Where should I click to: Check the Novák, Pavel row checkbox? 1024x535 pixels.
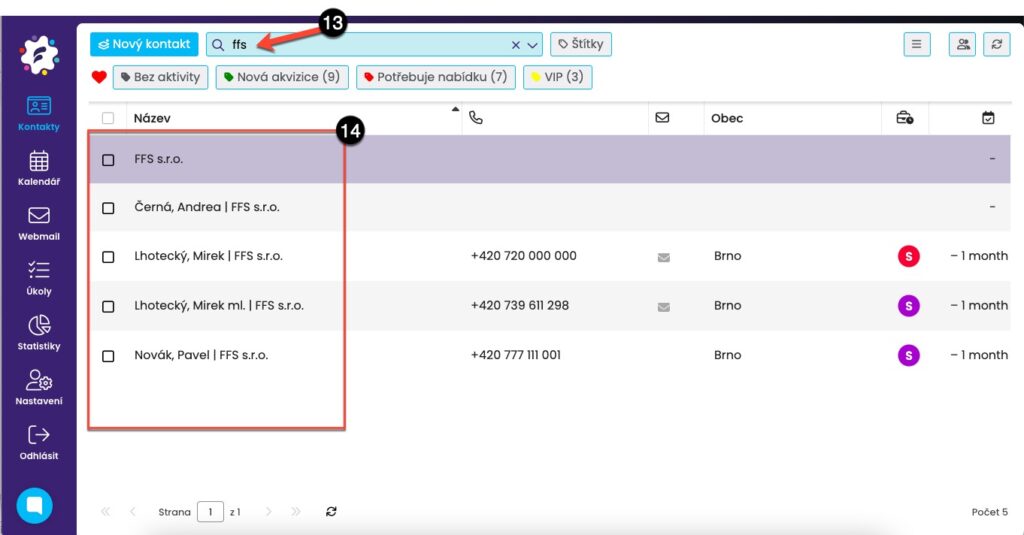(x=108, y=356)
